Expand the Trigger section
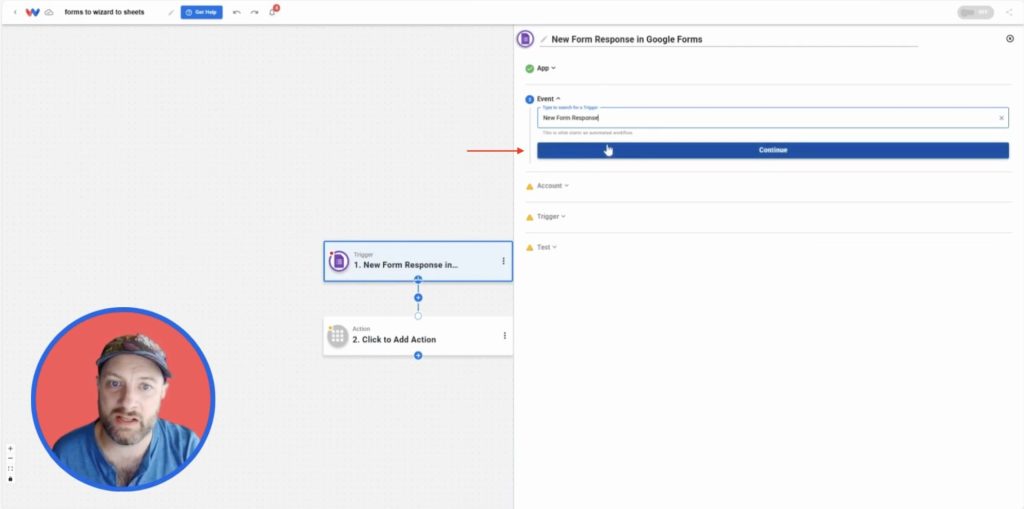The height and width of the screenshot is (509, 1024). [551, 216]
